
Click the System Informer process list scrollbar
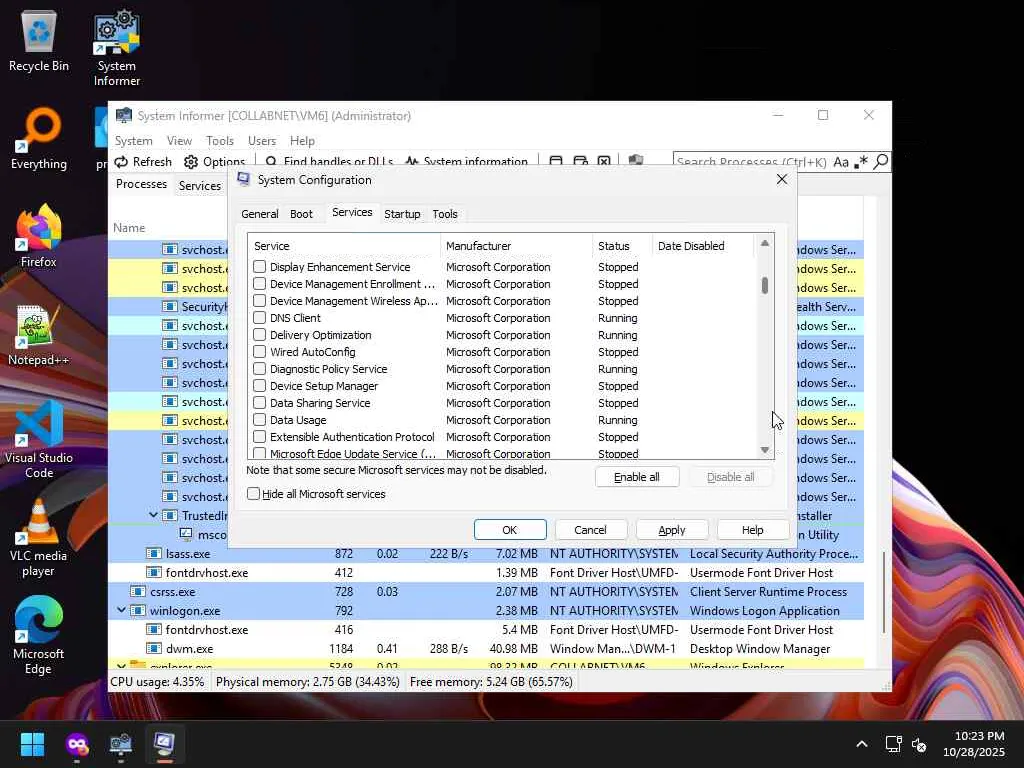[884, 592]
